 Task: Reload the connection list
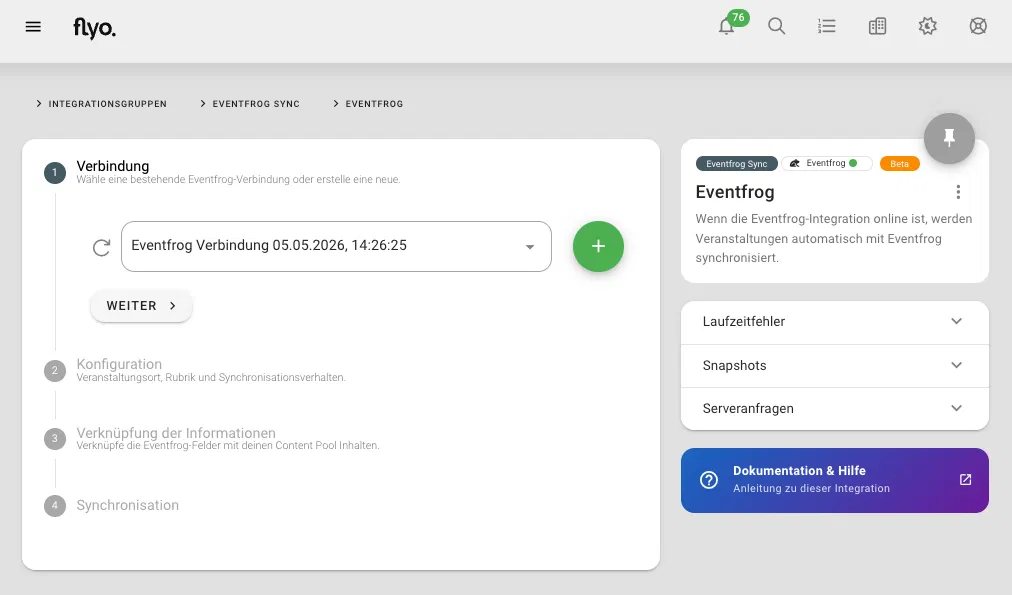[101, 247]
